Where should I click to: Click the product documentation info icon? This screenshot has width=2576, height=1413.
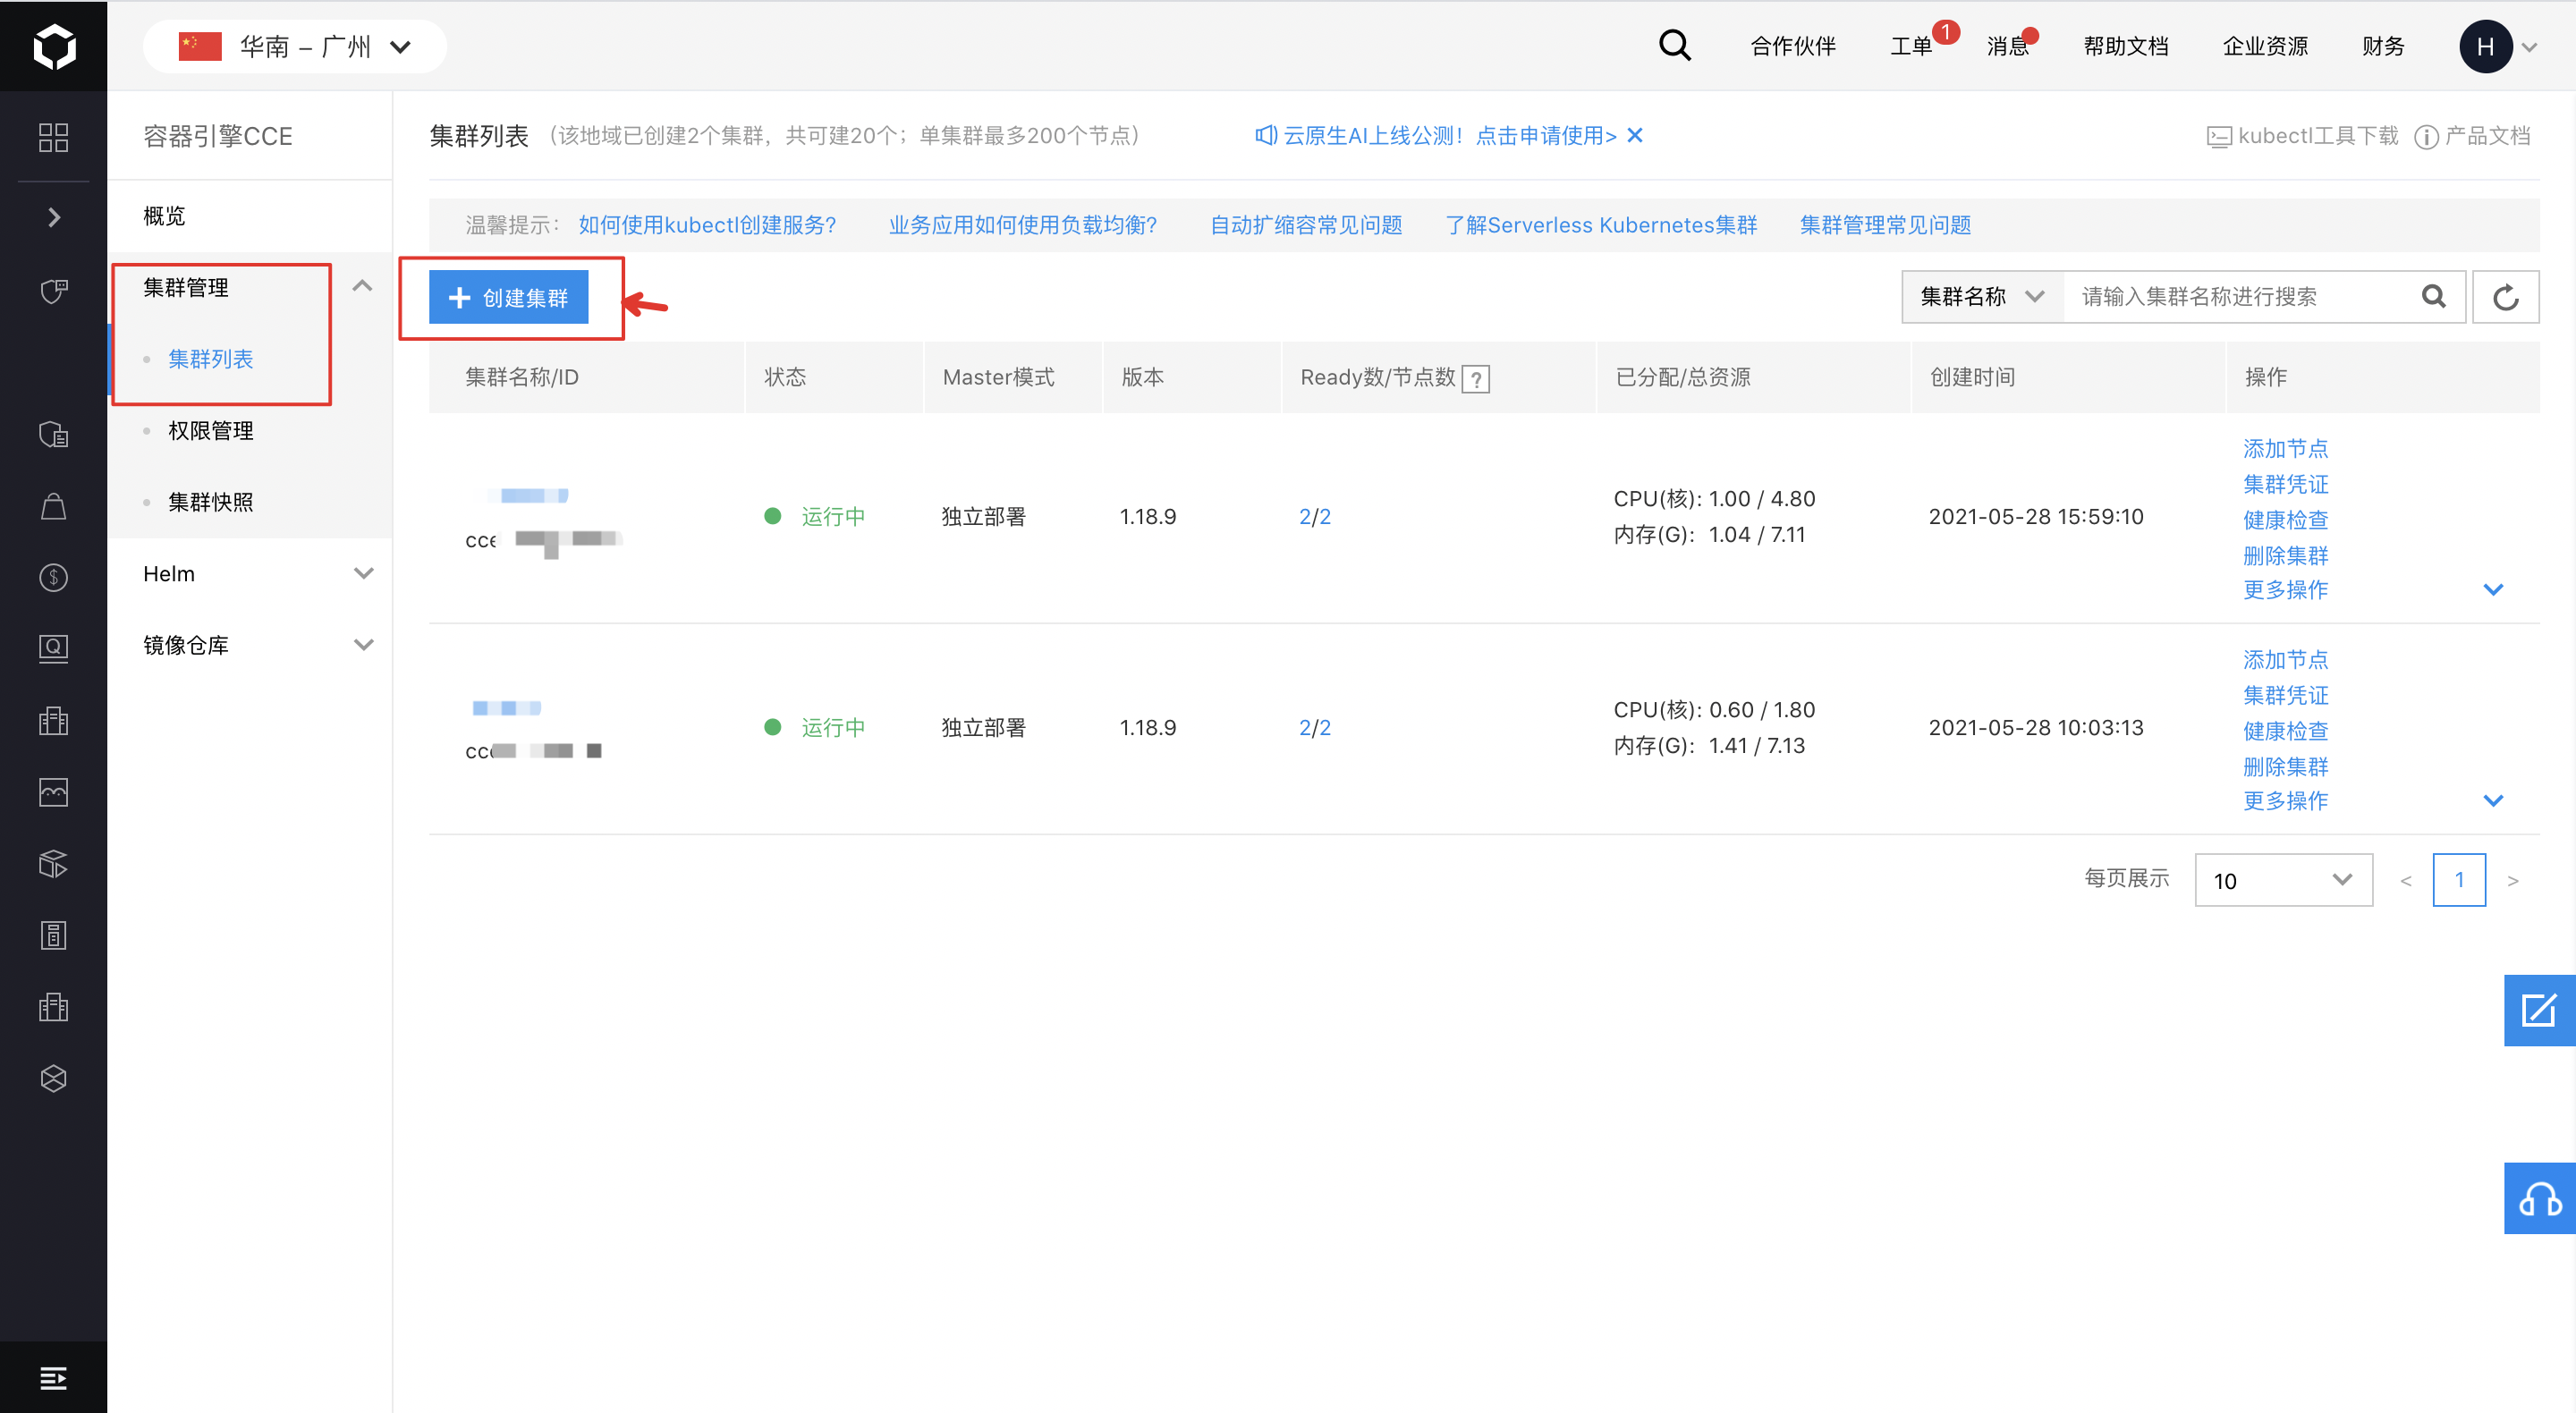pos(2425,137)
